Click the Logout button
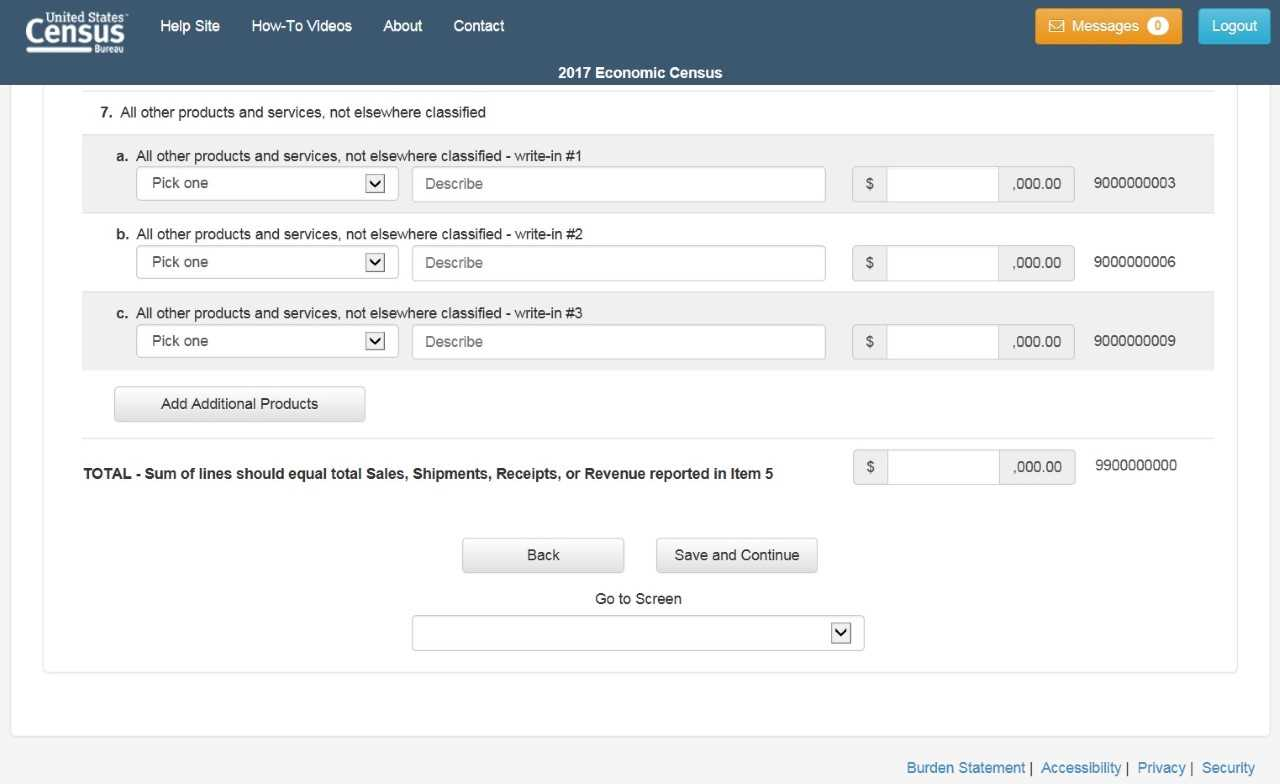The image size is (1280, 784). point(1234,27)
